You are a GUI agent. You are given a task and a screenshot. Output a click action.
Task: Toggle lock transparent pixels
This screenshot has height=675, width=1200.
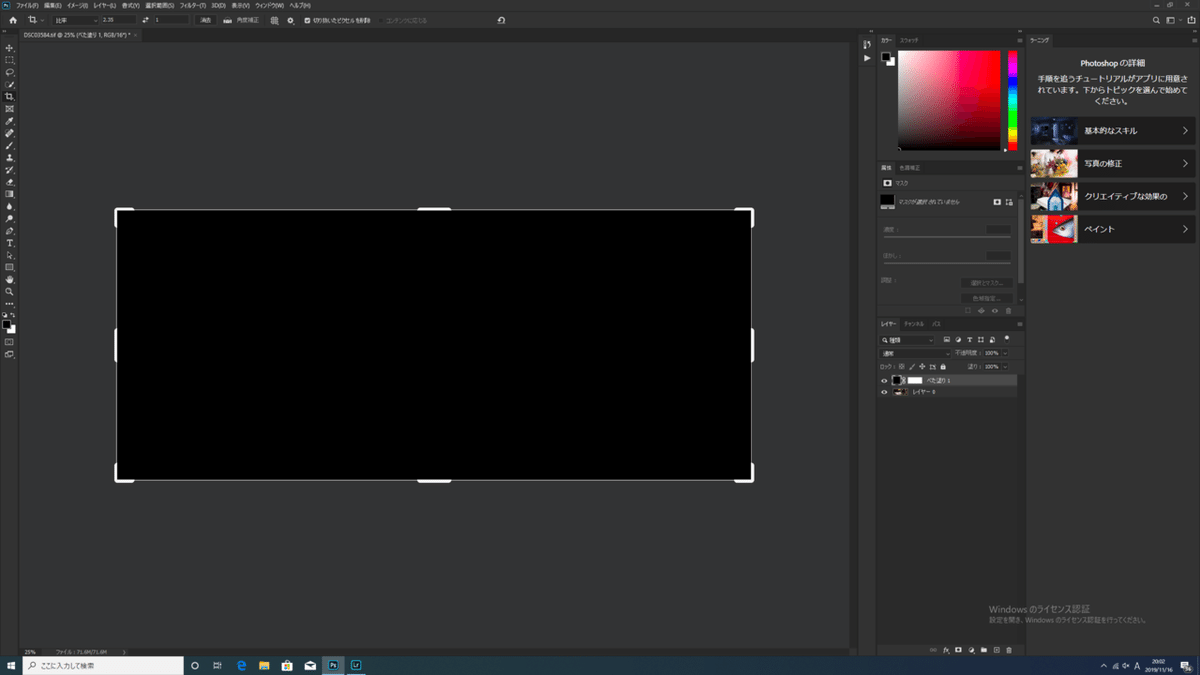click(902, 367)
